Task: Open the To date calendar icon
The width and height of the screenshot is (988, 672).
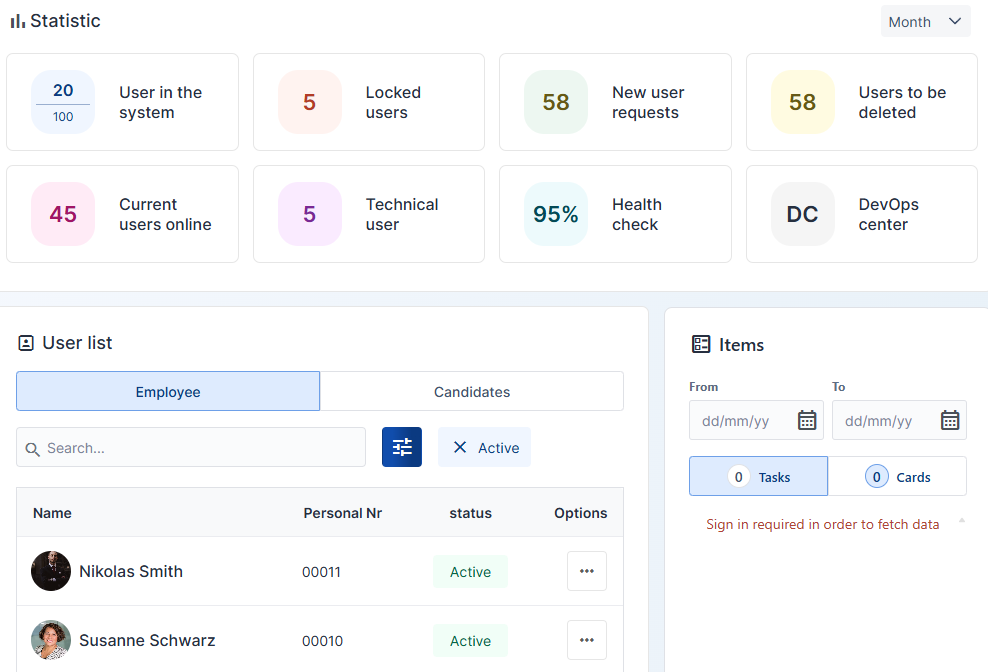Action: (950, 420)
